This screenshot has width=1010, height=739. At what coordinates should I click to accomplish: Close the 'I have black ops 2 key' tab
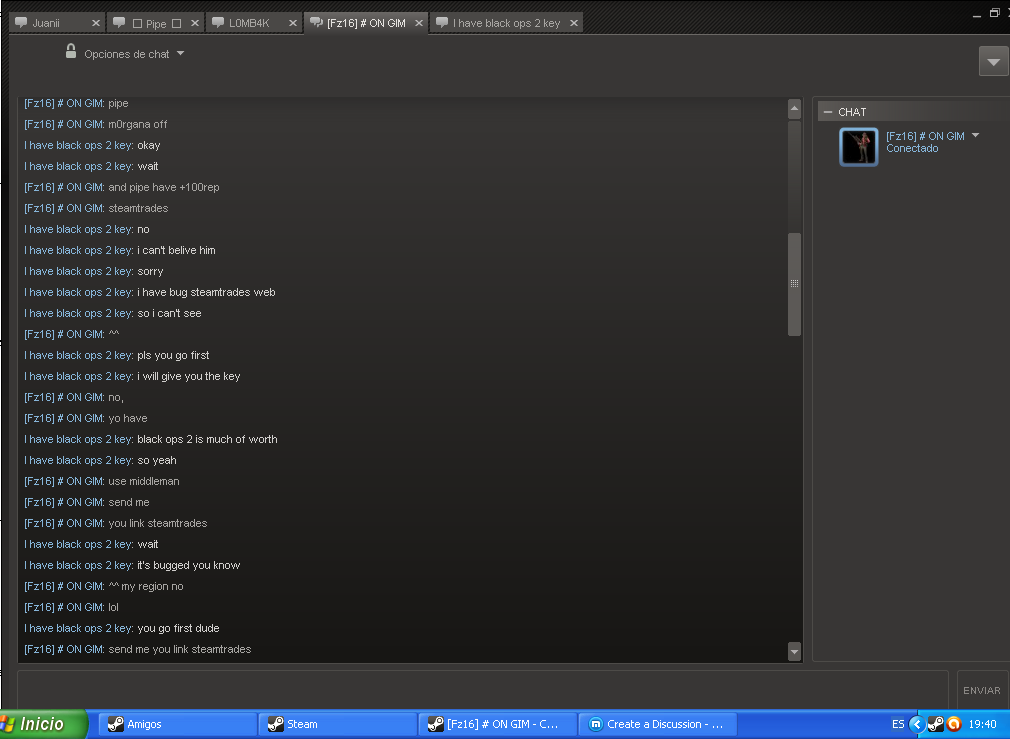(574, 23)
